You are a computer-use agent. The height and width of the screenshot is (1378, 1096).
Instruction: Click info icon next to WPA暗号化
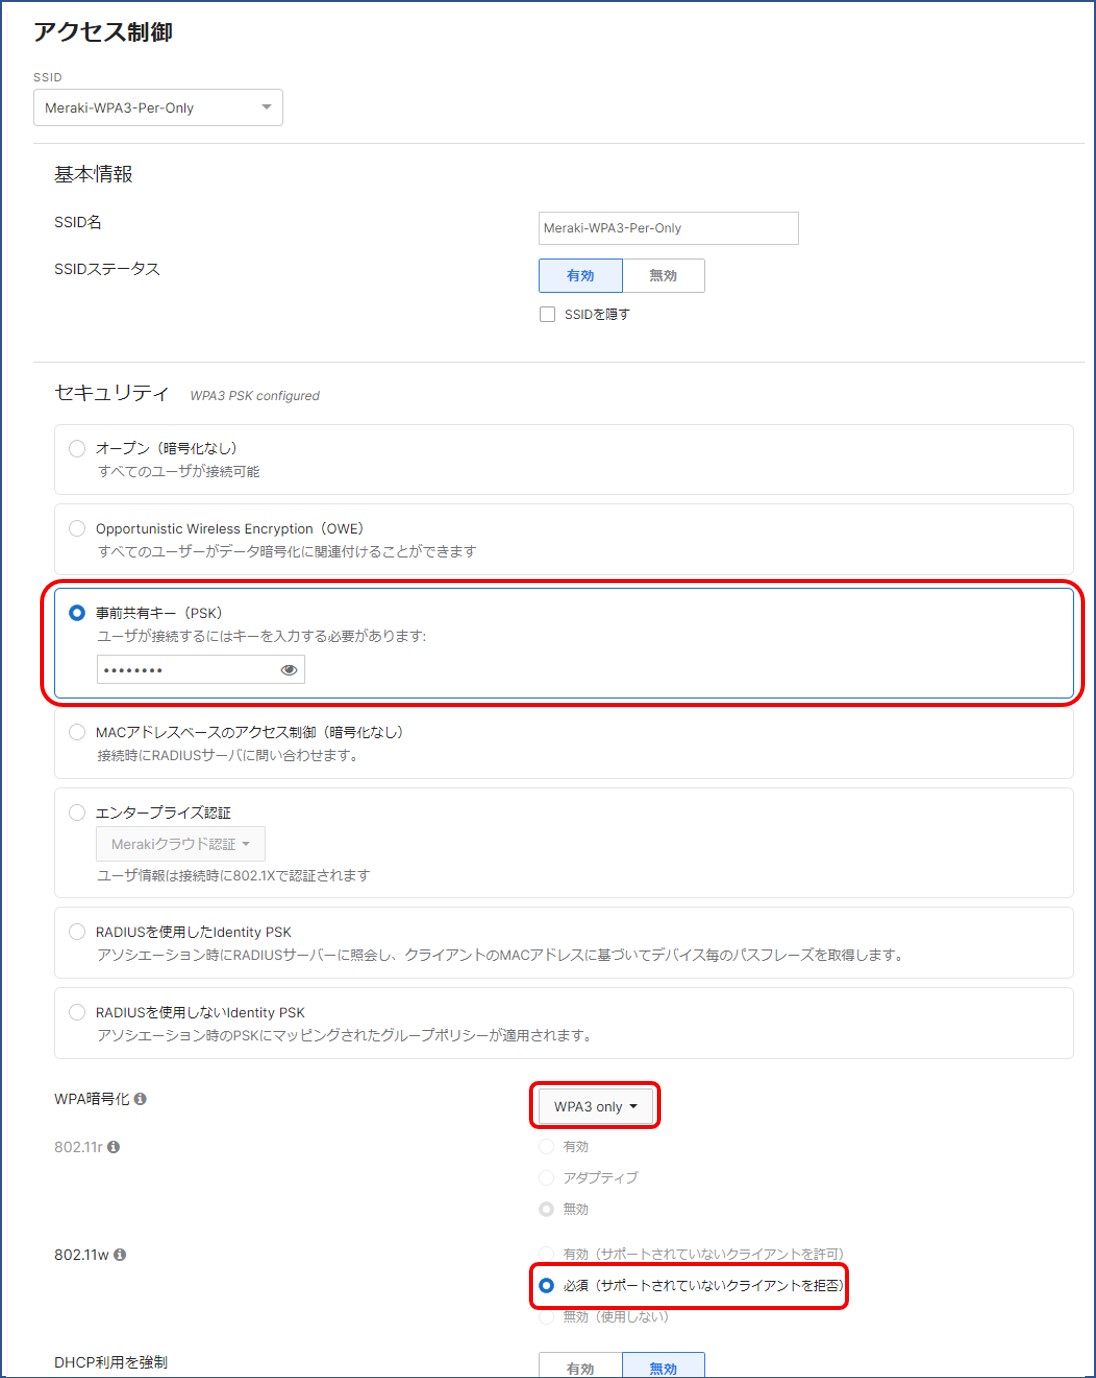(x=140, y=1099)
